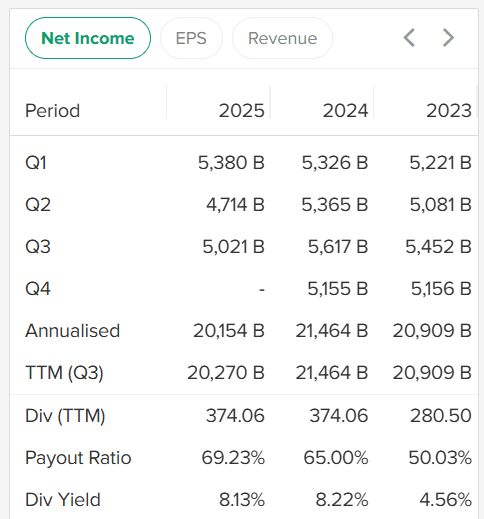Click Q1 2025 value 5,380 B

[231, 163]
